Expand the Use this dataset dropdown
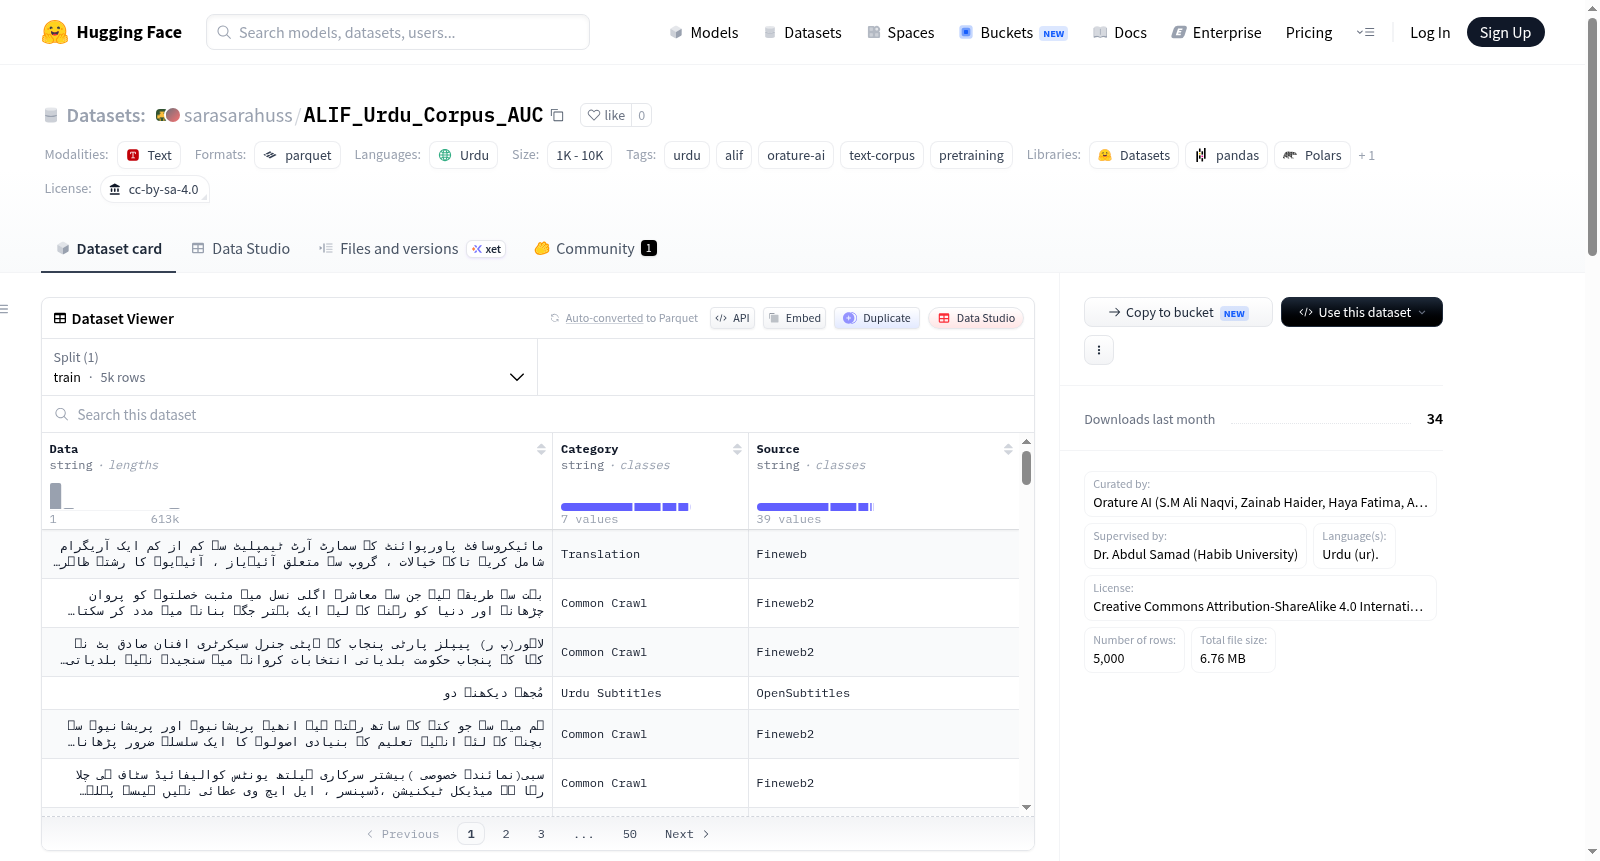The image size is (1600, 861). click(x=1362, y=312)
